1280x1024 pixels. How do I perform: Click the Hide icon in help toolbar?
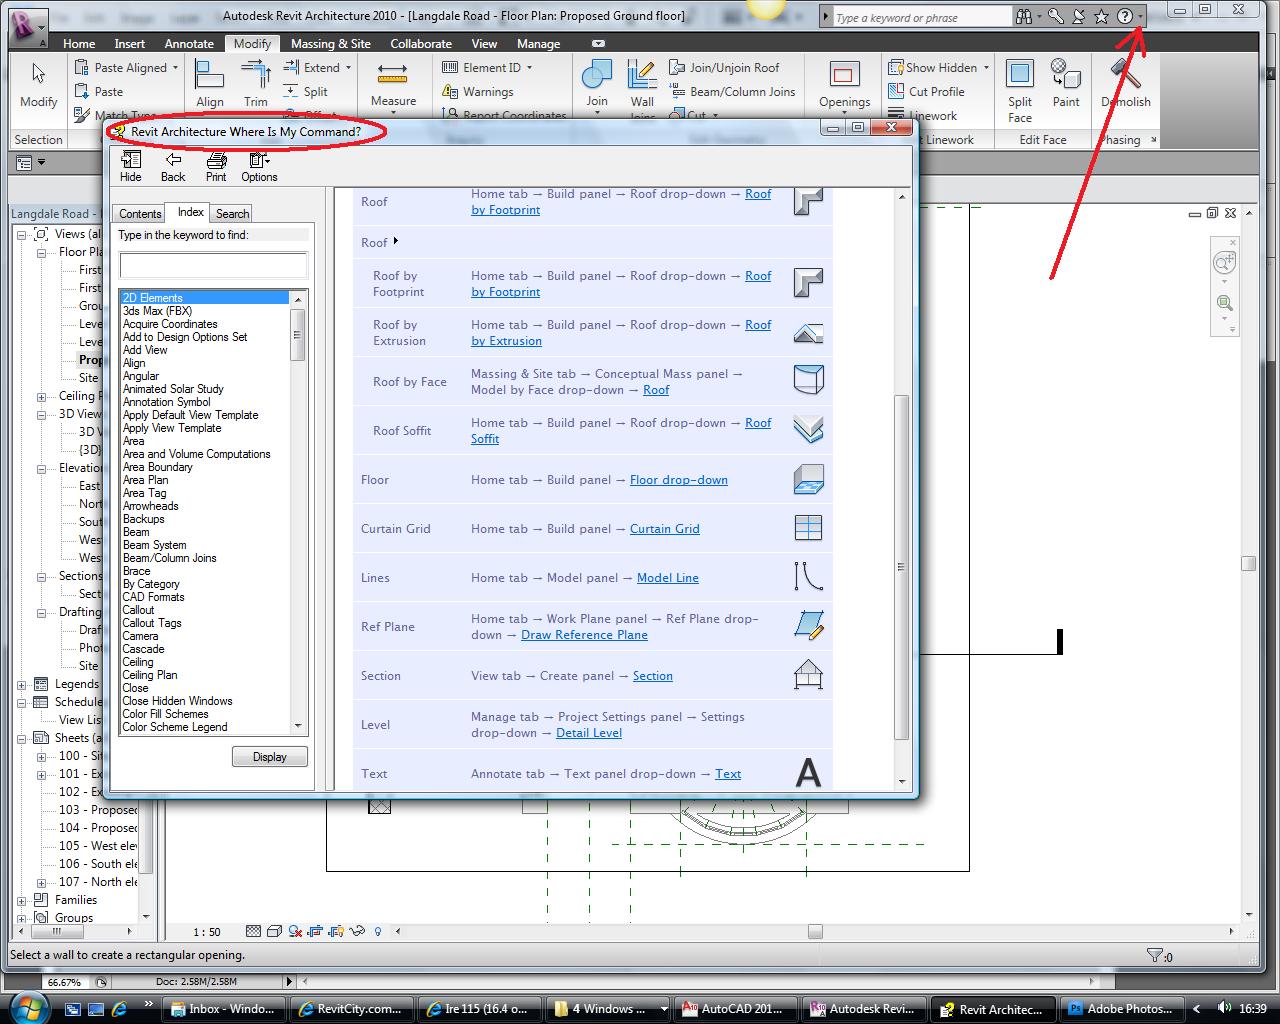pos(131,166)
